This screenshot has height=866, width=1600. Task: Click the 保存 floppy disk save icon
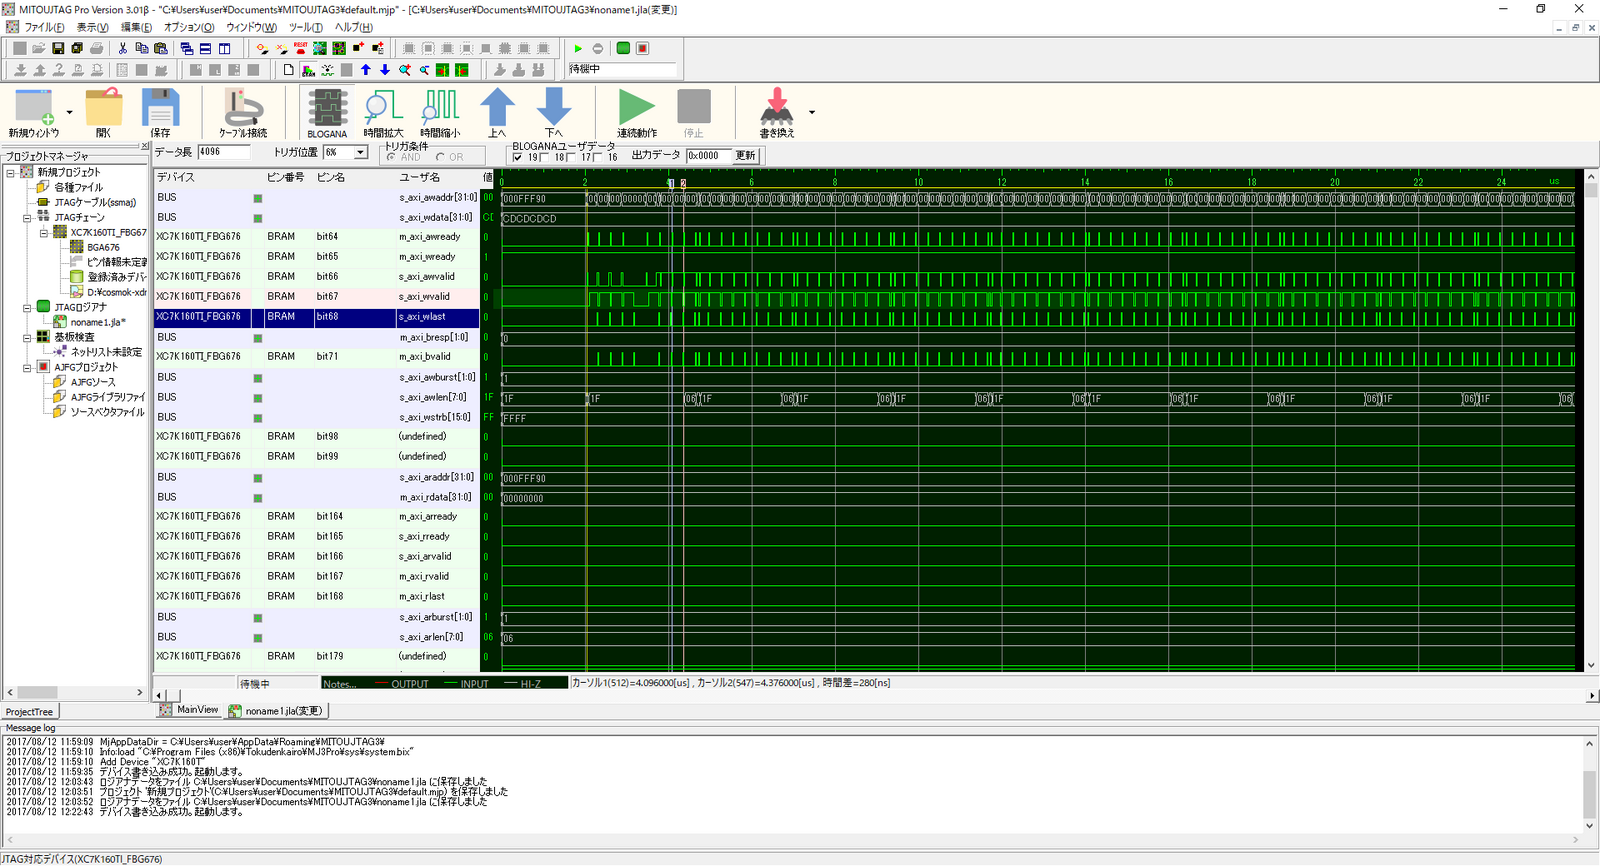(160, 109)
